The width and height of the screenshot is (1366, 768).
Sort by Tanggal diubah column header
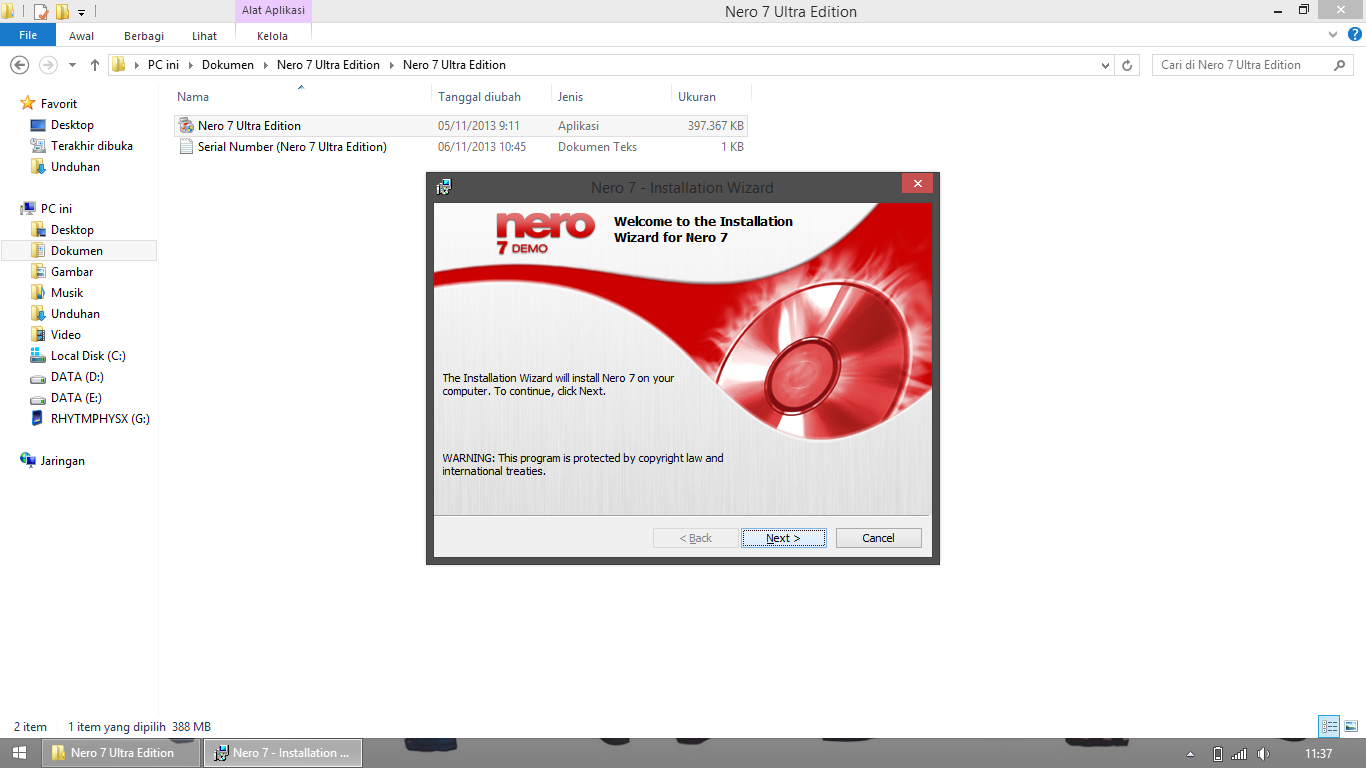tap(492, 97)
